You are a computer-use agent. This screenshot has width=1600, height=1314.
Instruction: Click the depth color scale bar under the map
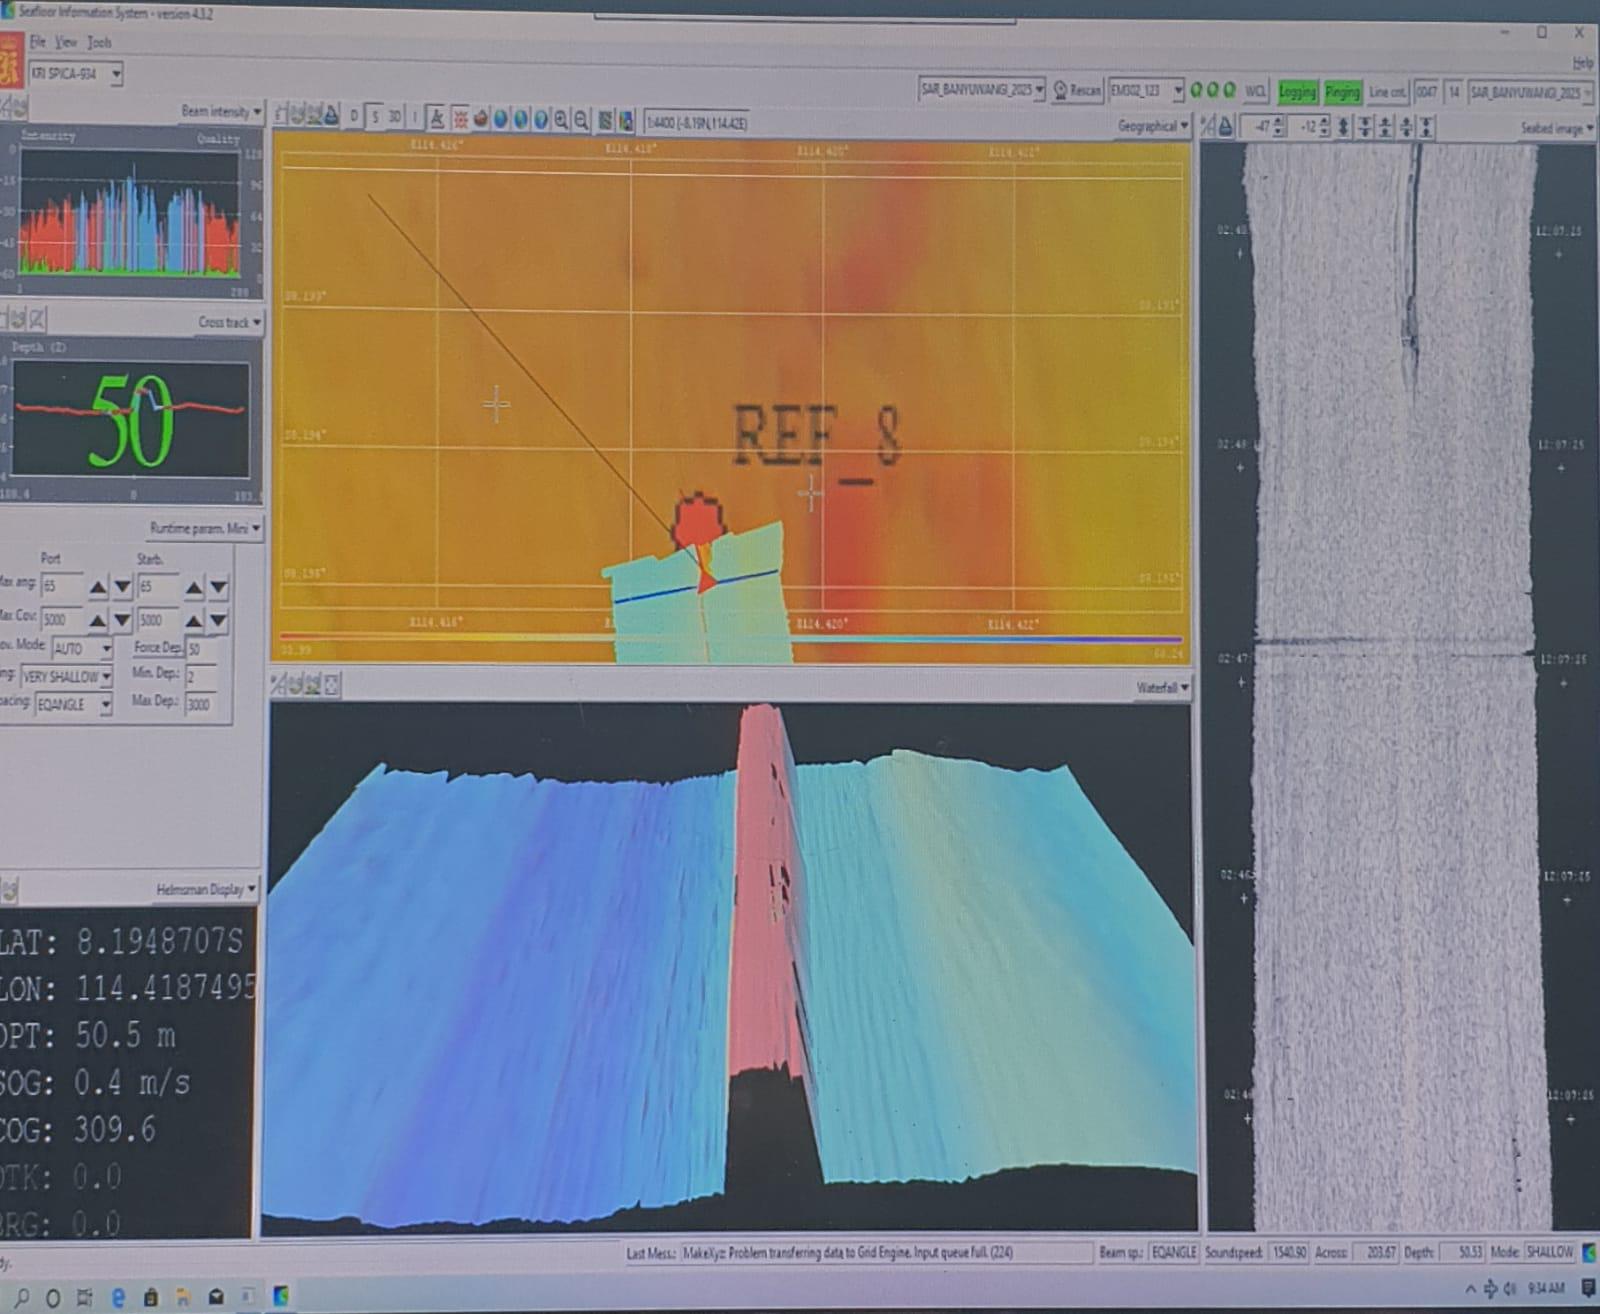tap(730, 638)
